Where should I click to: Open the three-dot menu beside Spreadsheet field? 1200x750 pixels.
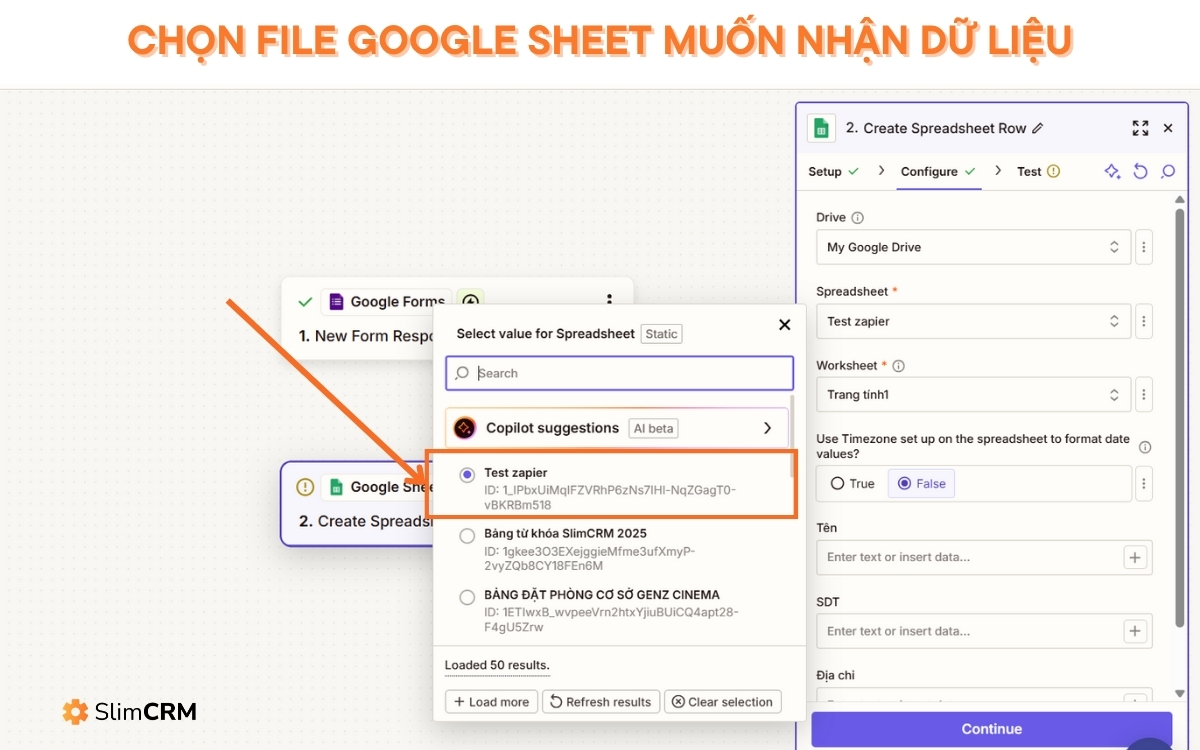1144,321
